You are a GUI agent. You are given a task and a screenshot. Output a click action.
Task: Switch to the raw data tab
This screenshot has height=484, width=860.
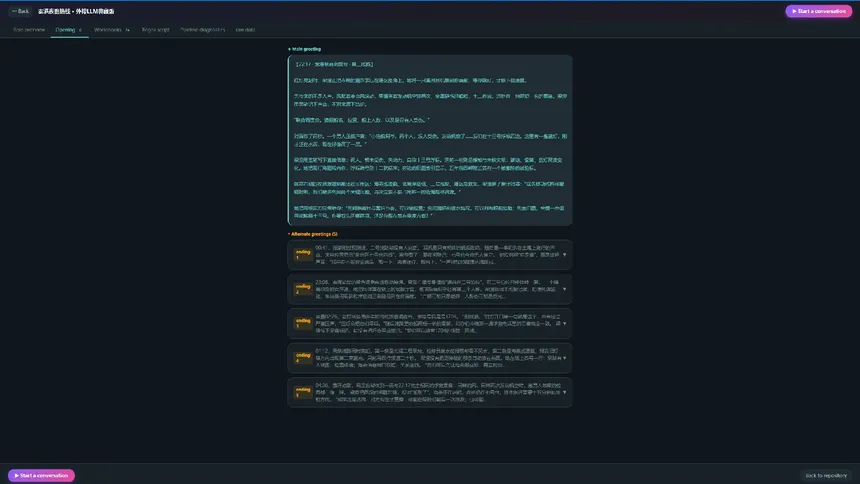pyautogui.click(x=245, y=30)
